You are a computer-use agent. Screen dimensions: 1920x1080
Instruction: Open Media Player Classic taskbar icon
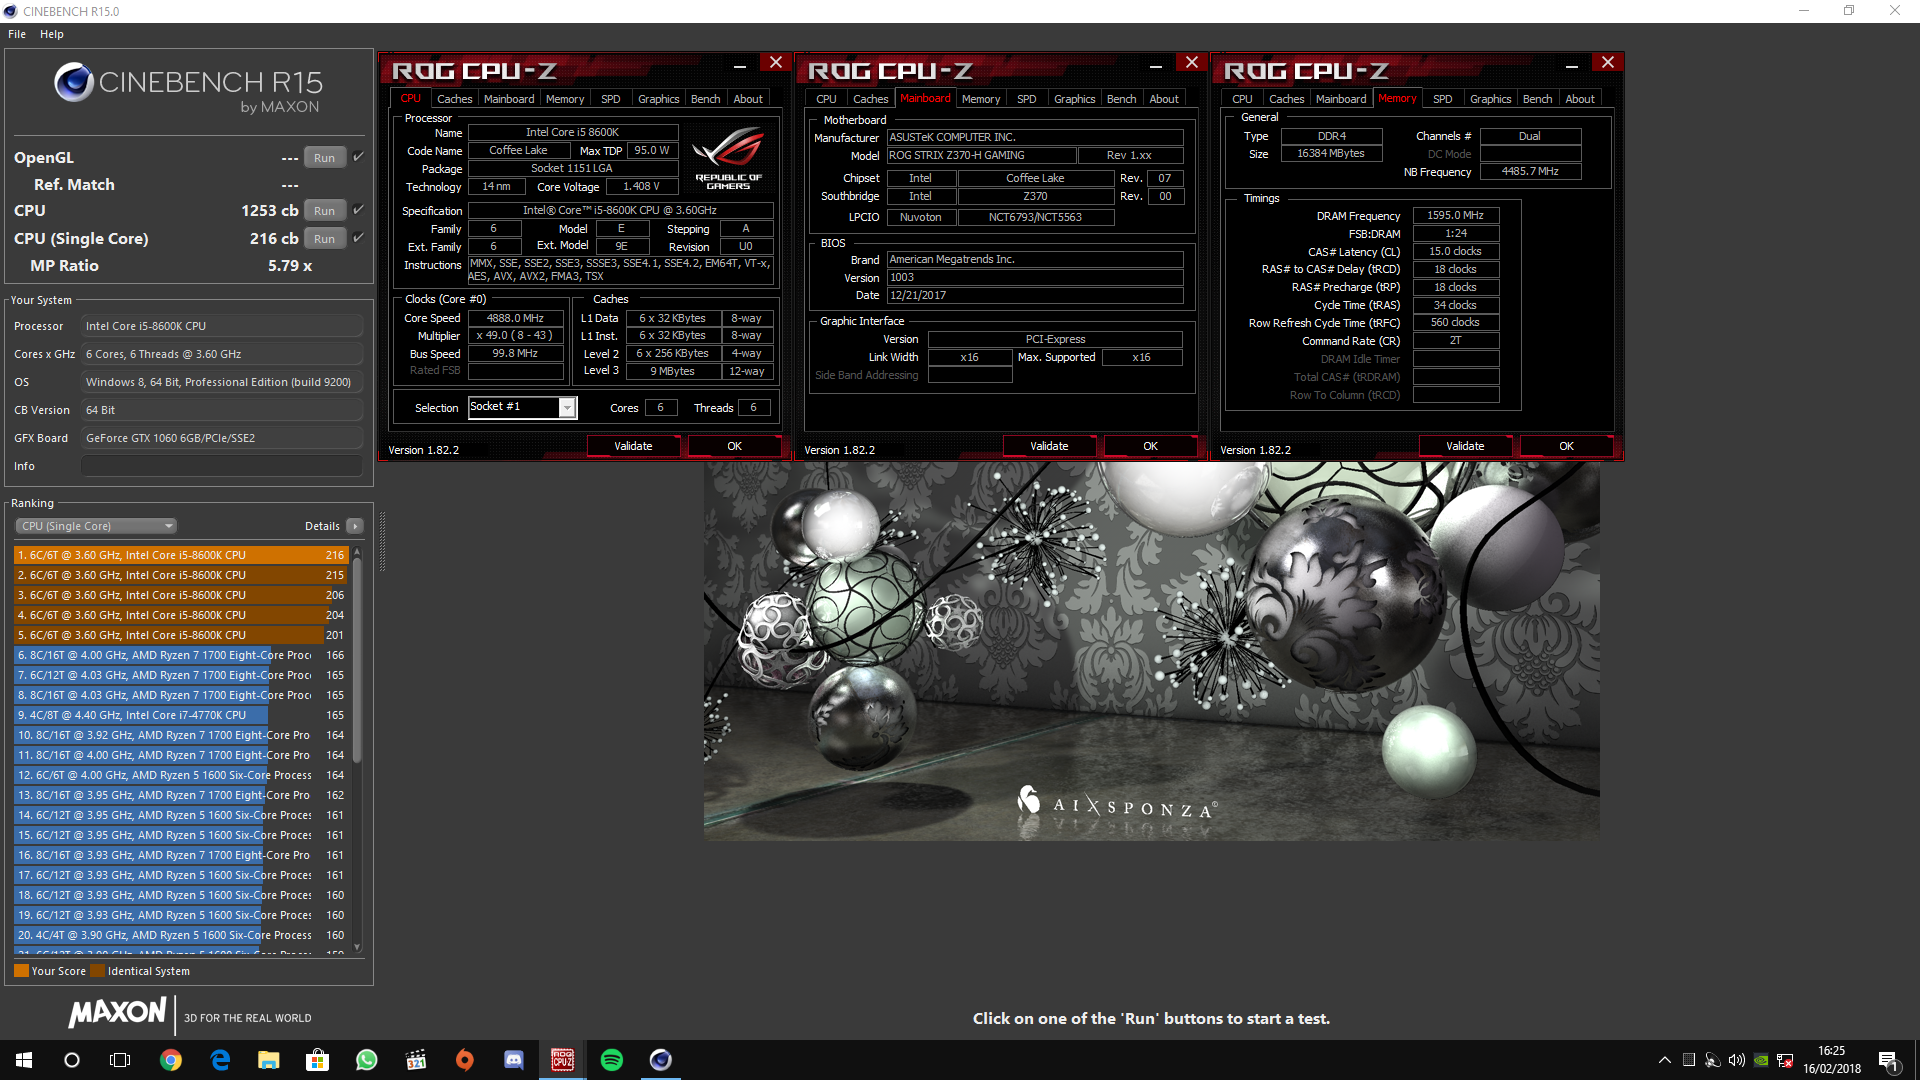(416, 1060)
